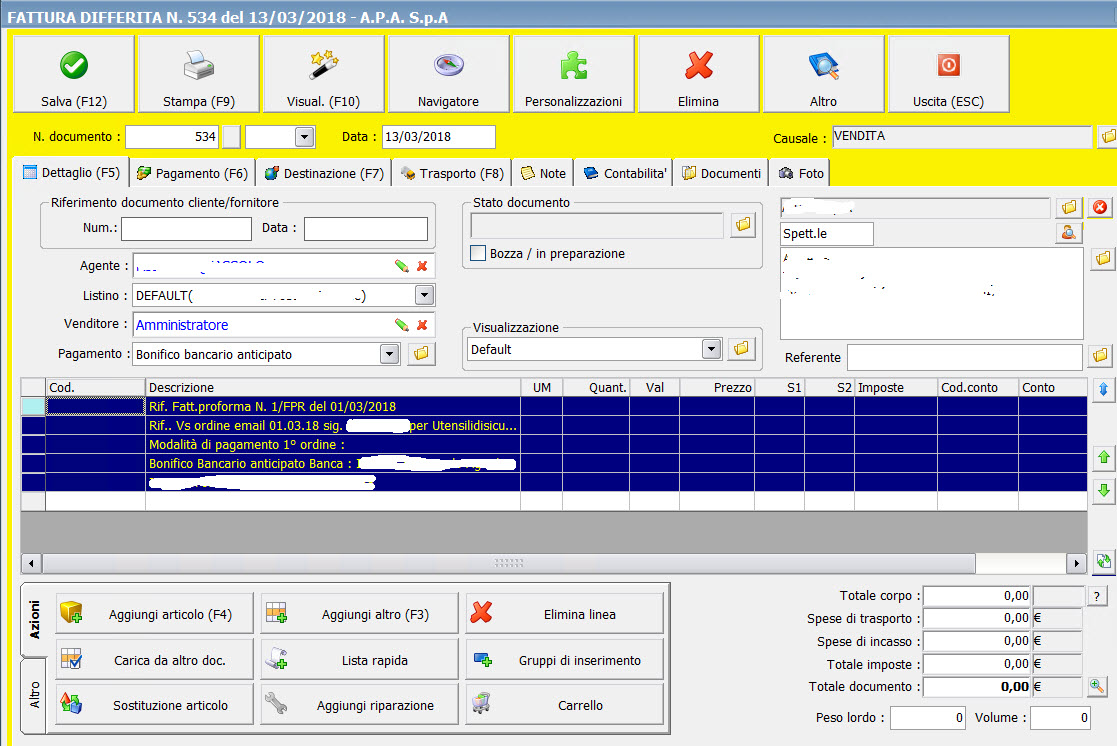Open Lista rapida button
The image size is (1117, 746).
coord(360,660)
